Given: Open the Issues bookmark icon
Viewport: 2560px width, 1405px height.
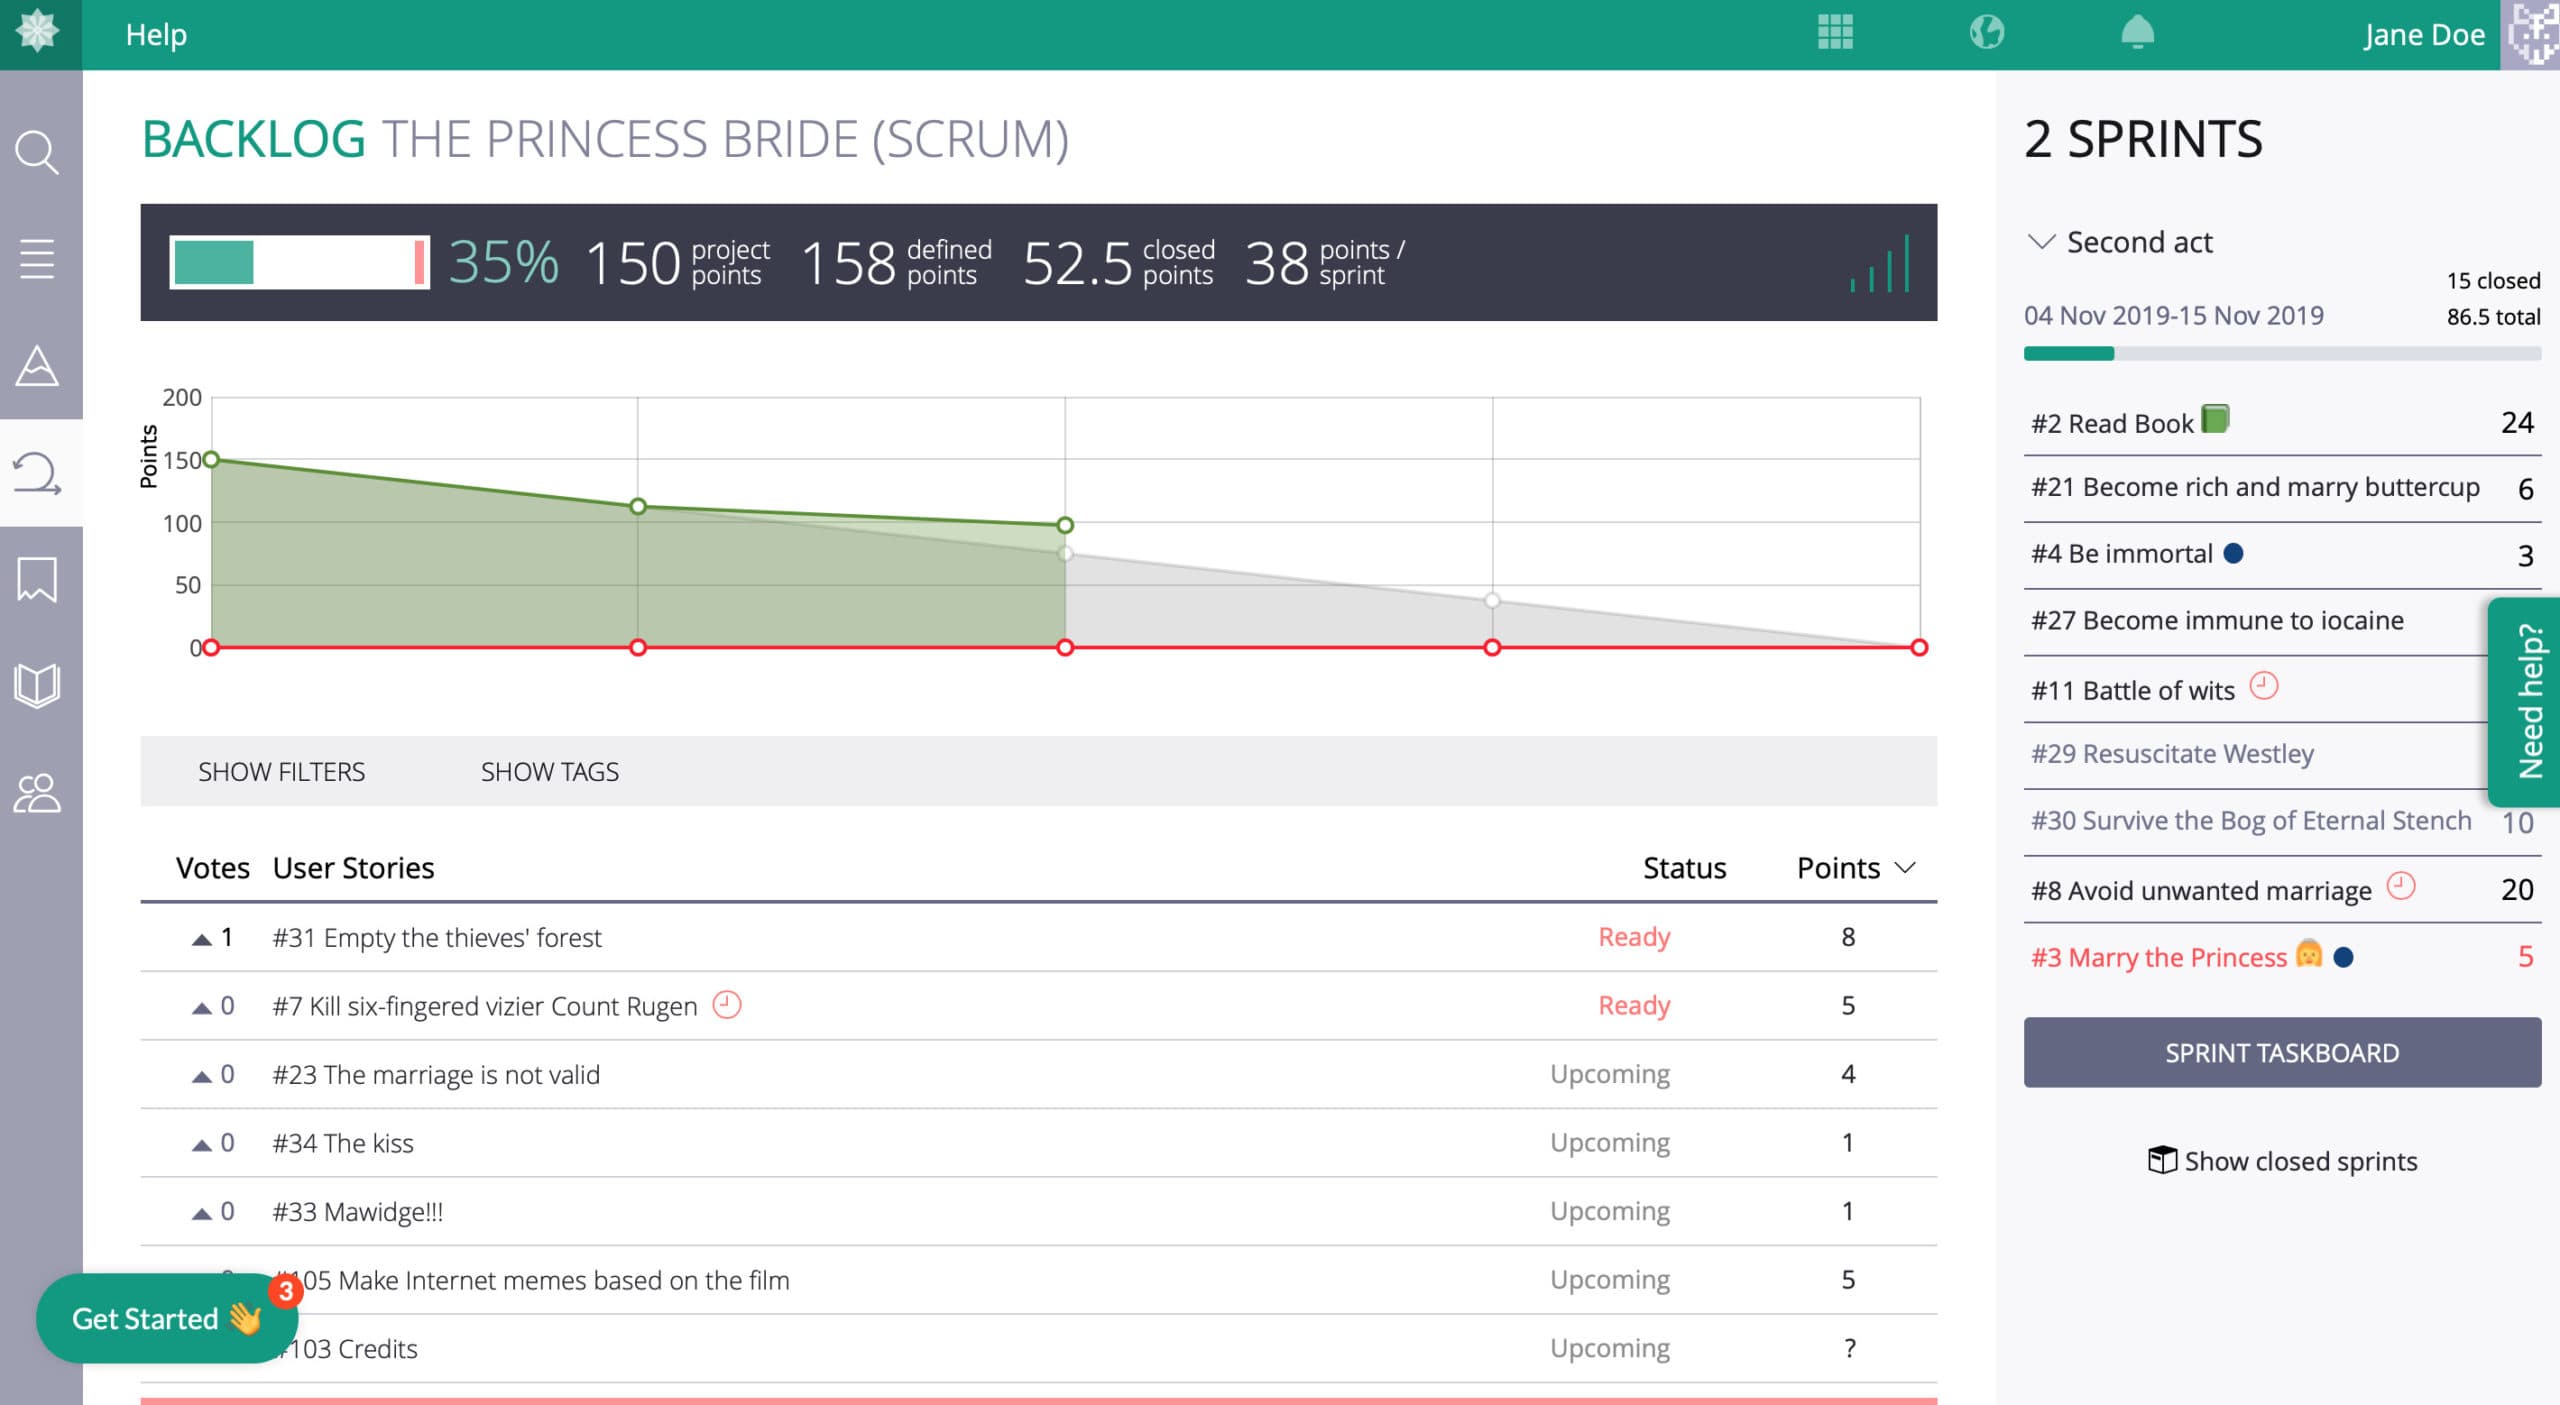Looking at the screenshot, I should pos(37,579).
